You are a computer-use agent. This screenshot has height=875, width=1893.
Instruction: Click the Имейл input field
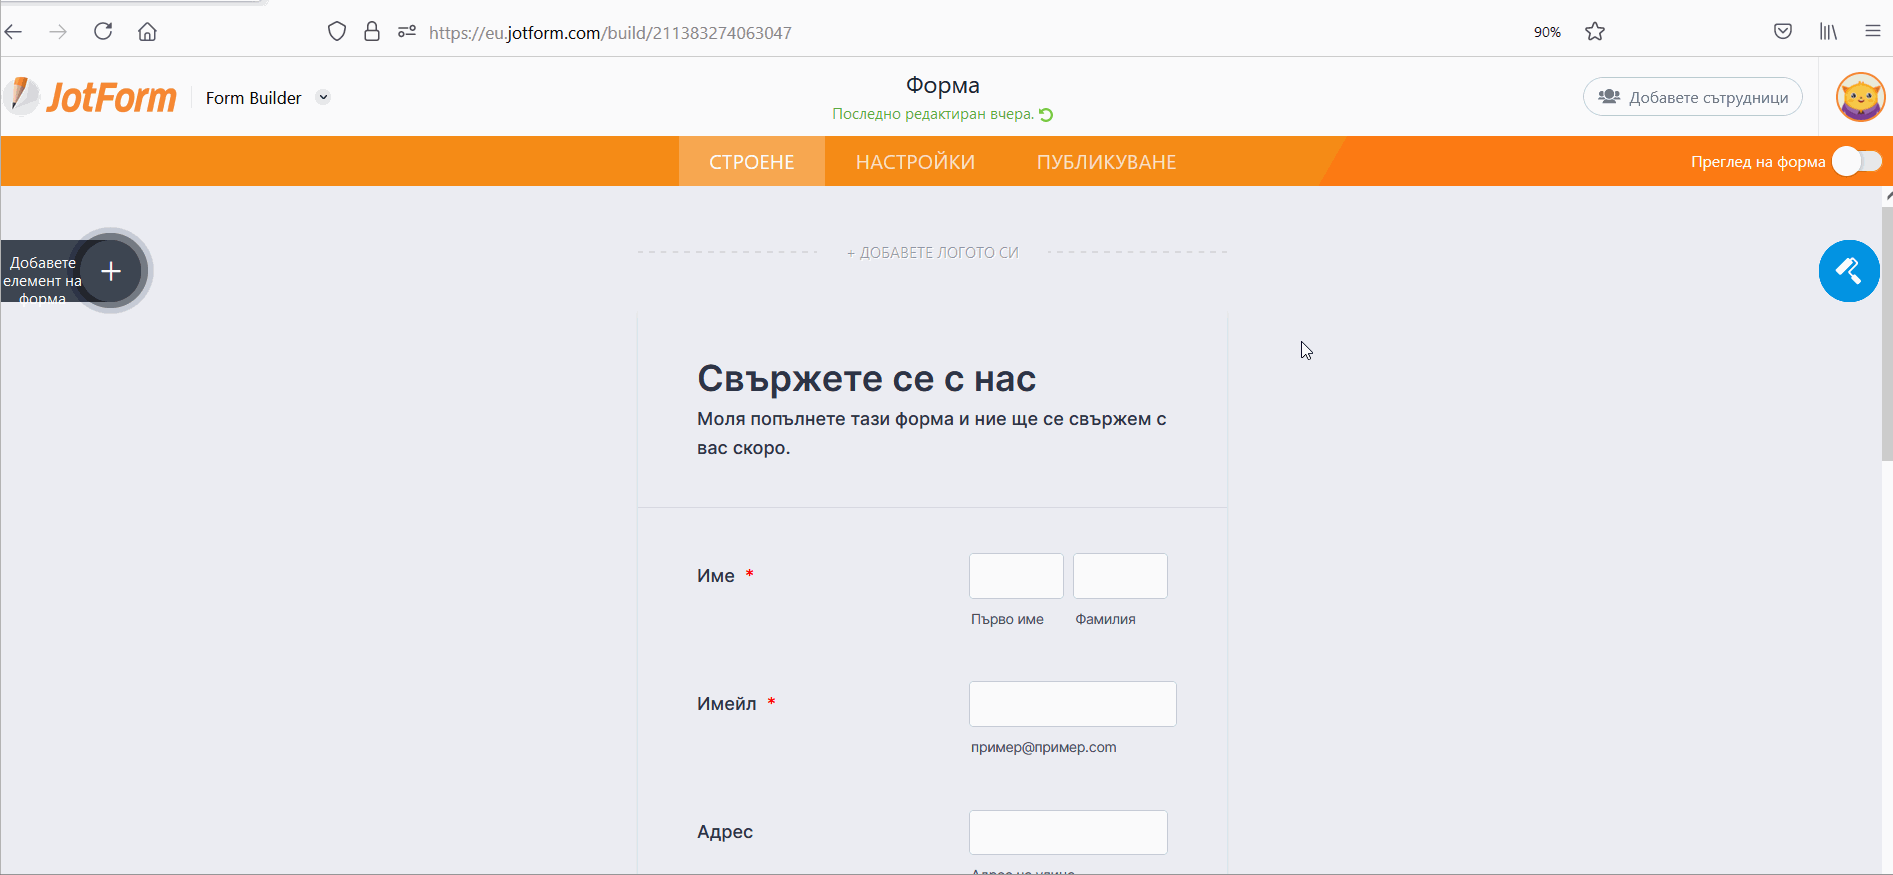pyautogui.click(x=1072, y=704)
